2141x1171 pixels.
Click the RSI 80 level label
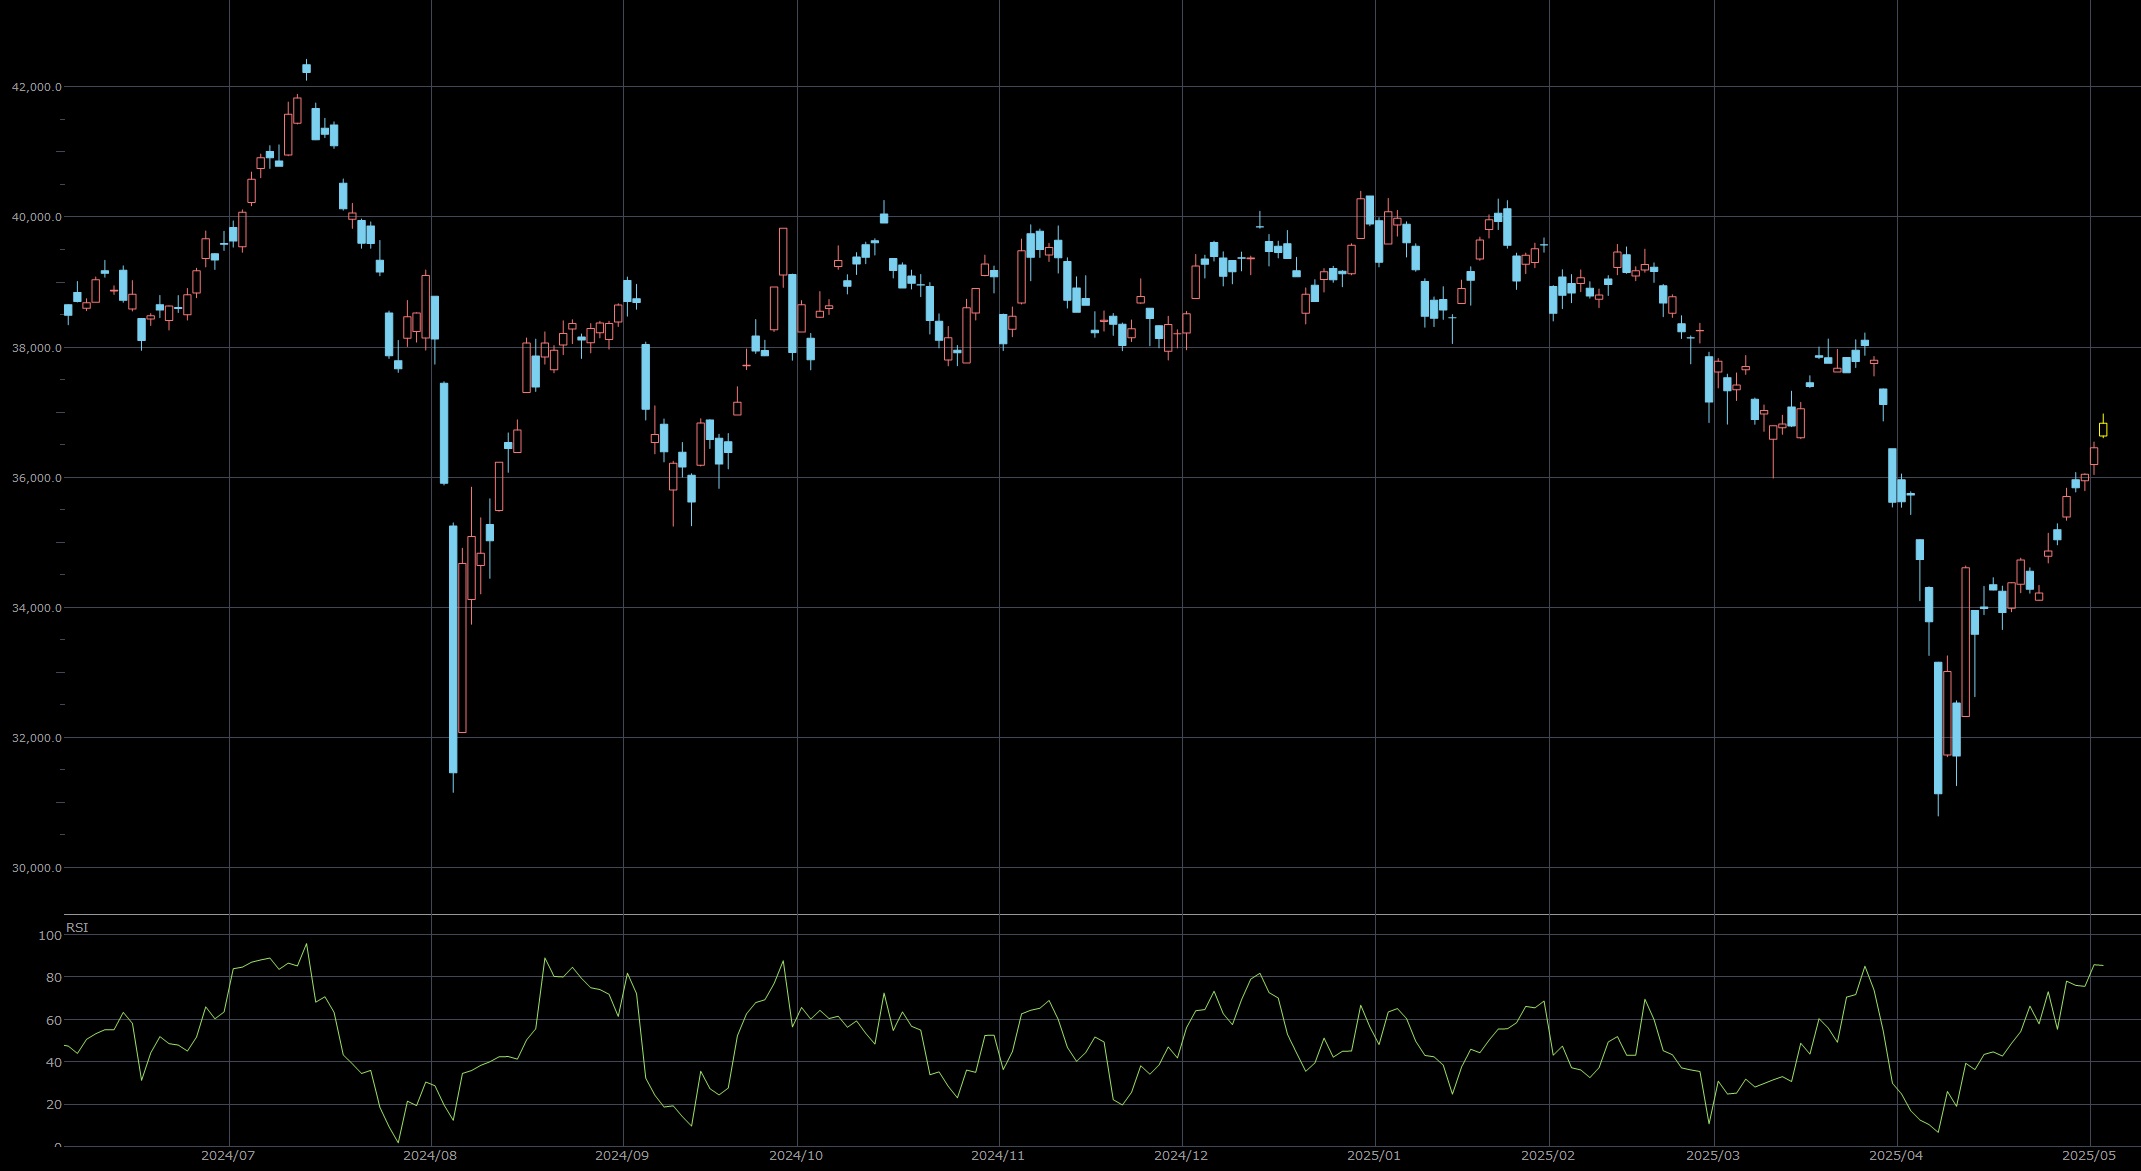[53, 978]
